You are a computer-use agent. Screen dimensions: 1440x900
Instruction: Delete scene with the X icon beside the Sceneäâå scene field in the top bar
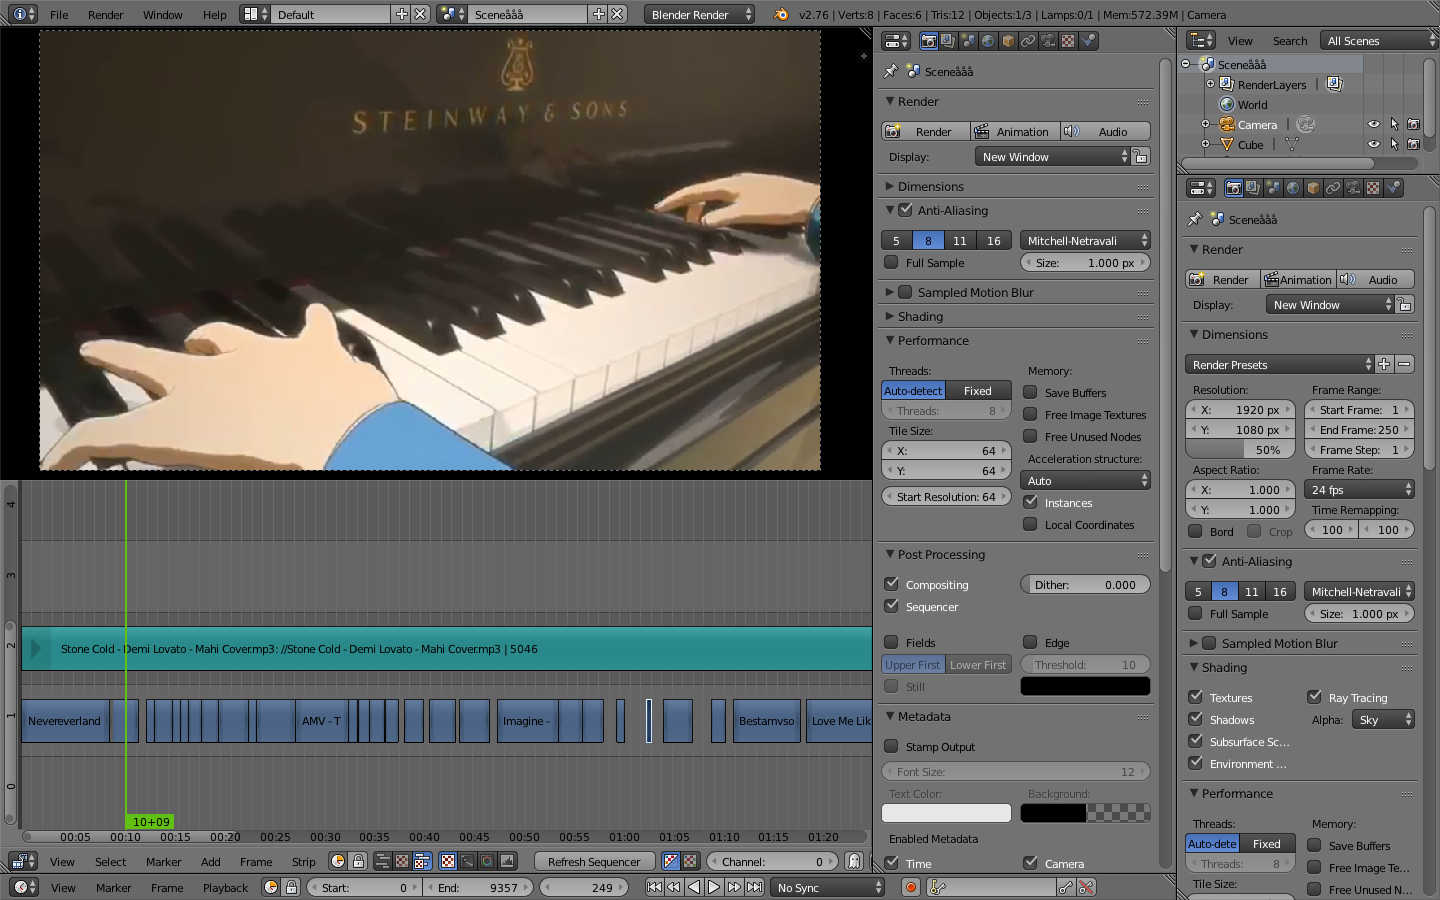pyautogui.click(x=618, y=14)
